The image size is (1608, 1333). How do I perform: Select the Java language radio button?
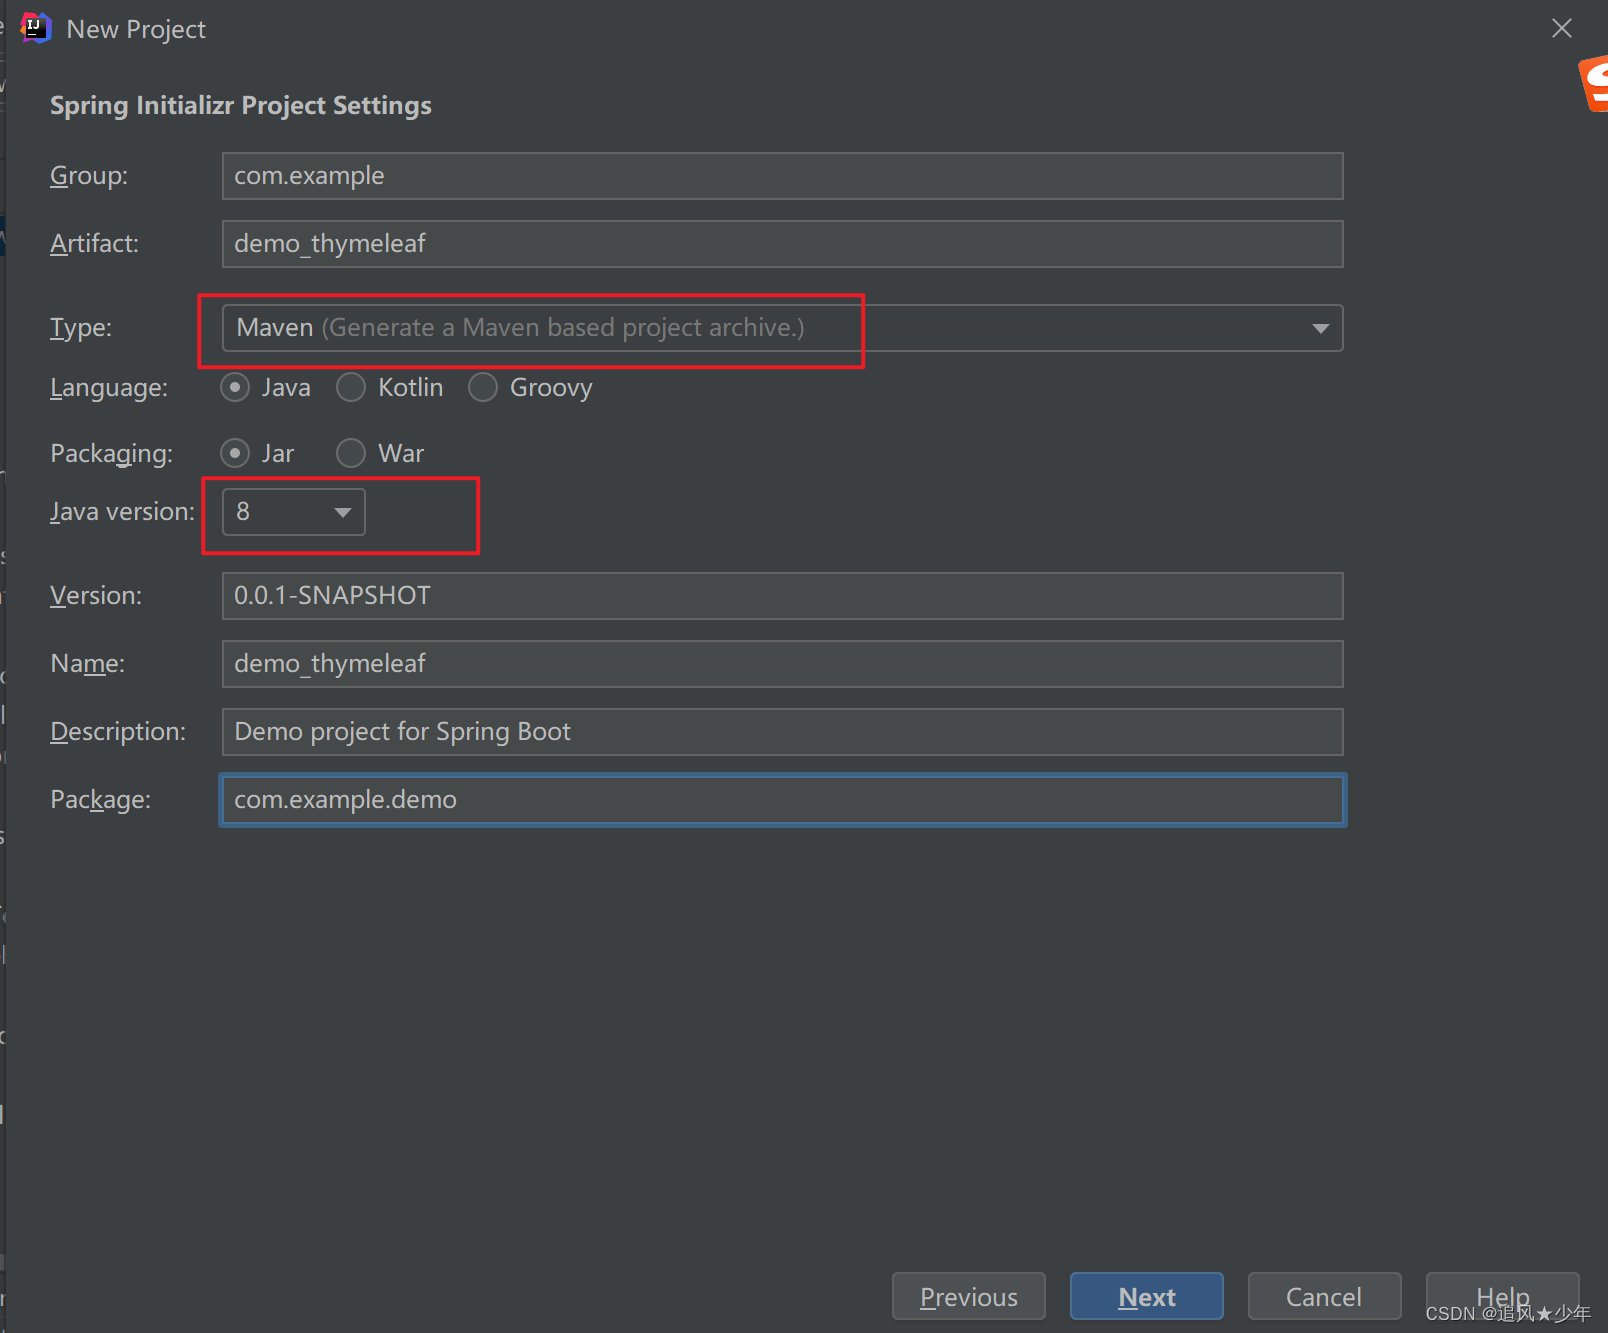pyautogui.click(x=235, y=387)
